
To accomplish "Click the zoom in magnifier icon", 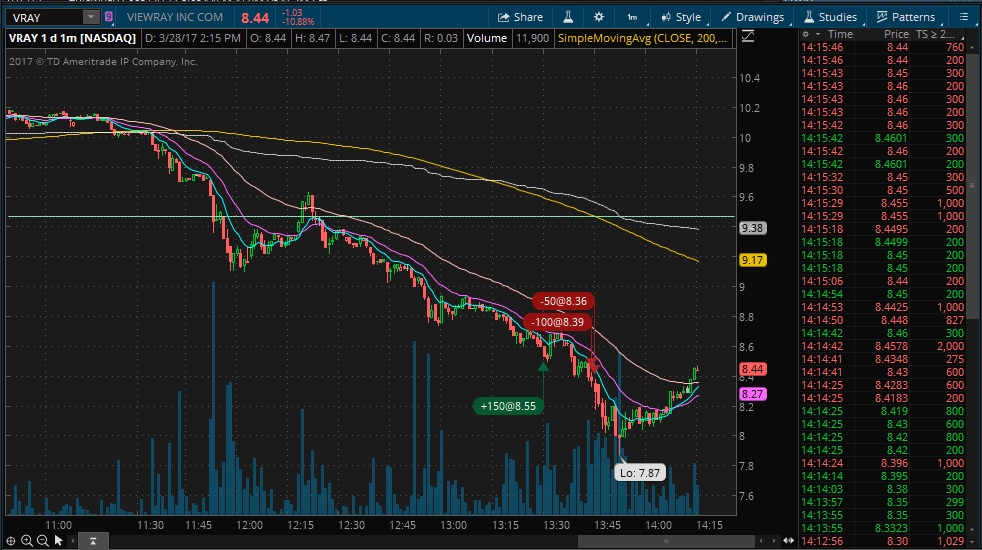I will point(26,541).
